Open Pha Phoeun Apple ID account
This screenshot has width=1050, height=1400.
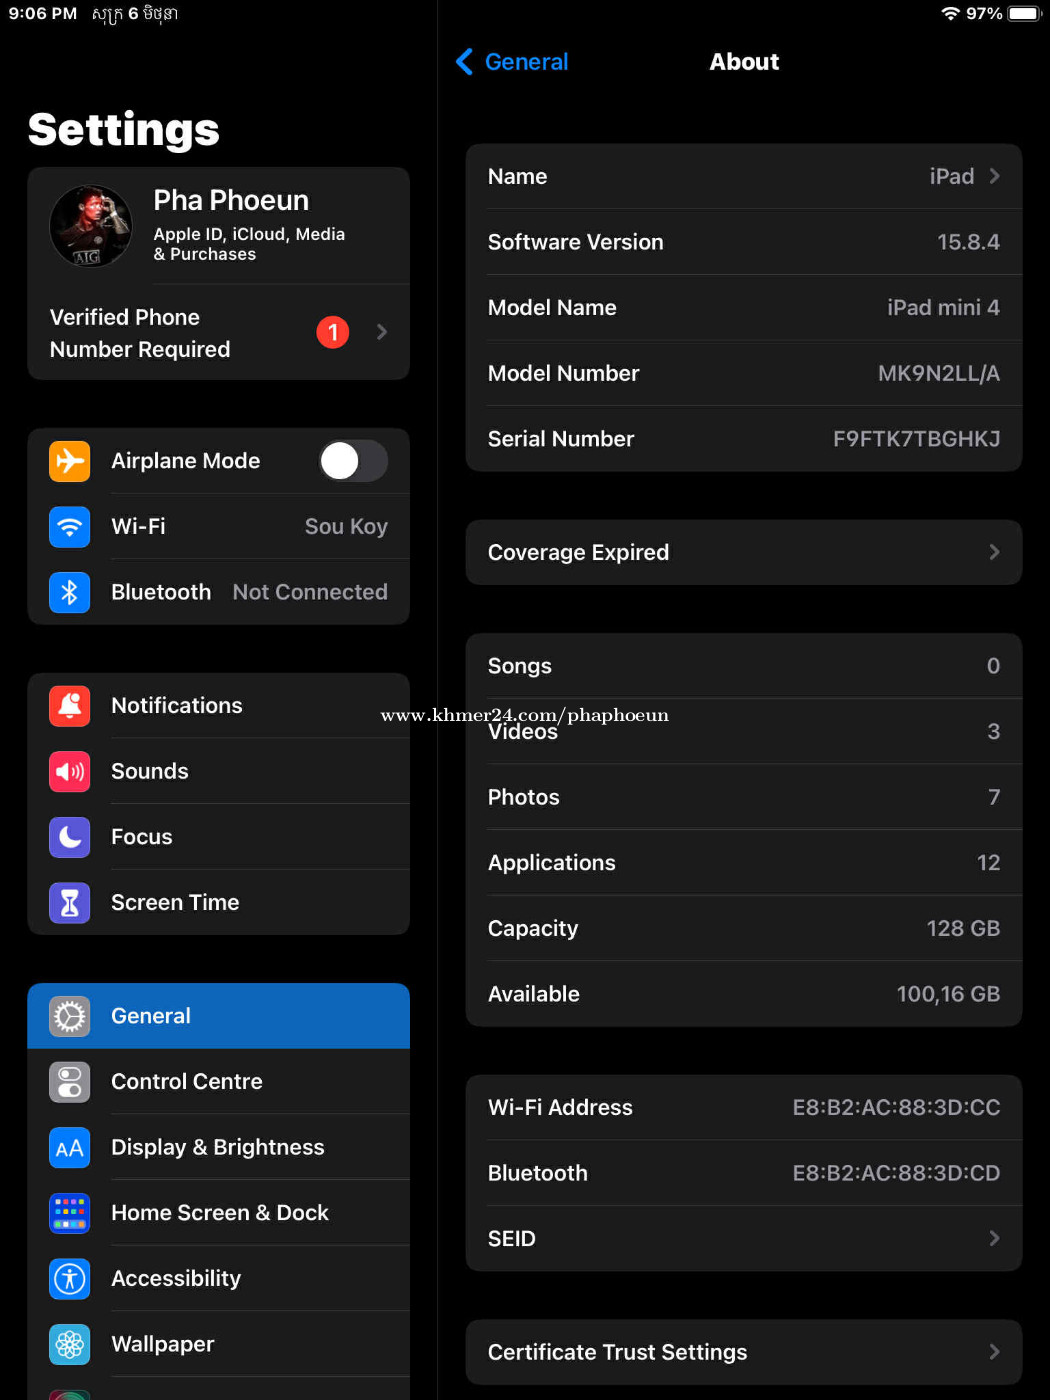[219, 226]
